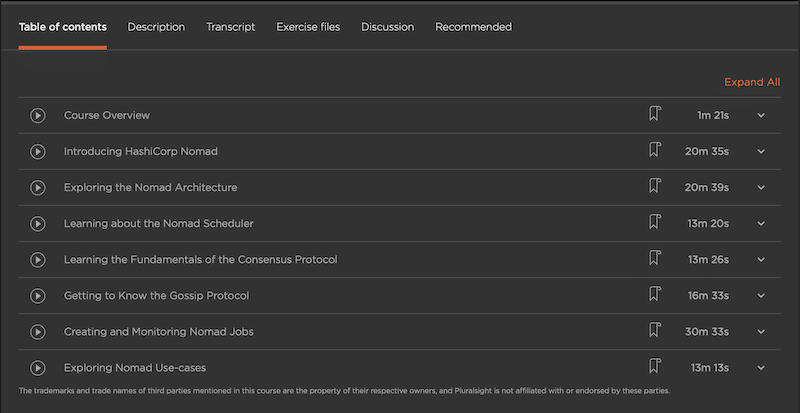
Task: Bookmark Introducing HashiCorp Nomad module
Action: pos(655,150)
